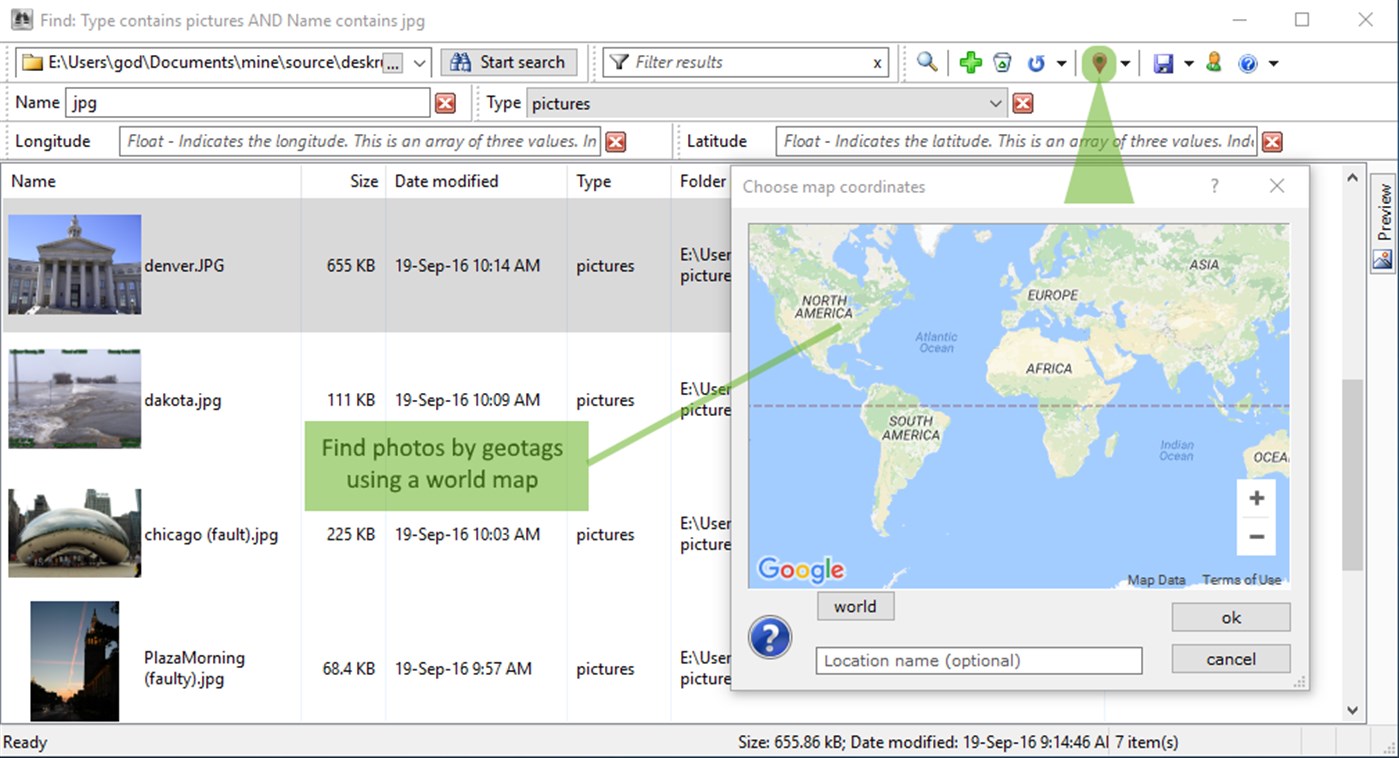Screen dimensions: 1399x758
Task: Click the help icon inside map dialog
Action: [770, 637]
